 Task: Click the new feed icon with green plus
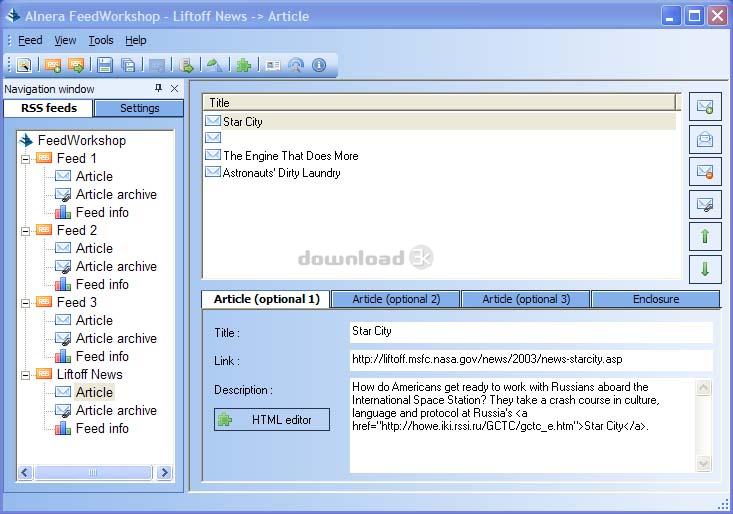[x=53, y=65]
